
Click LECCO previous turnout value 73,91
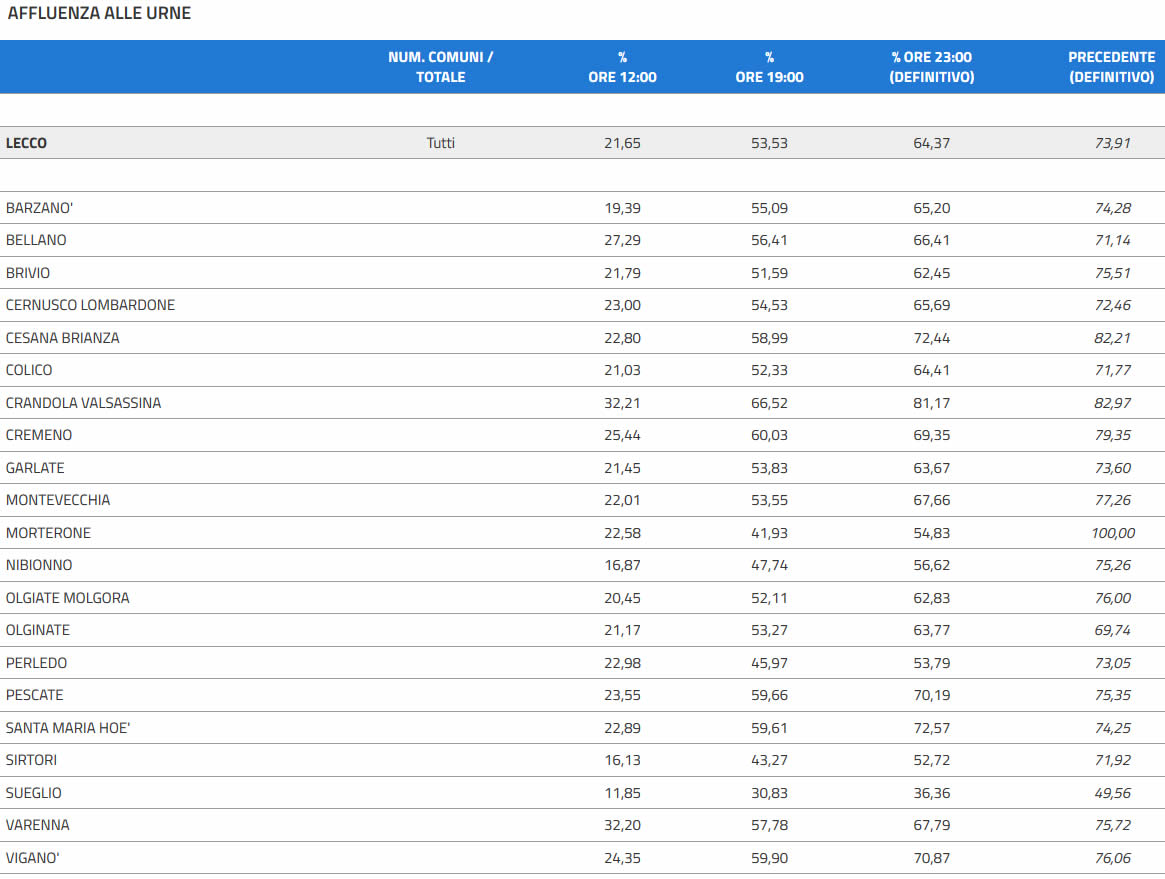(x=1112, y=143)
